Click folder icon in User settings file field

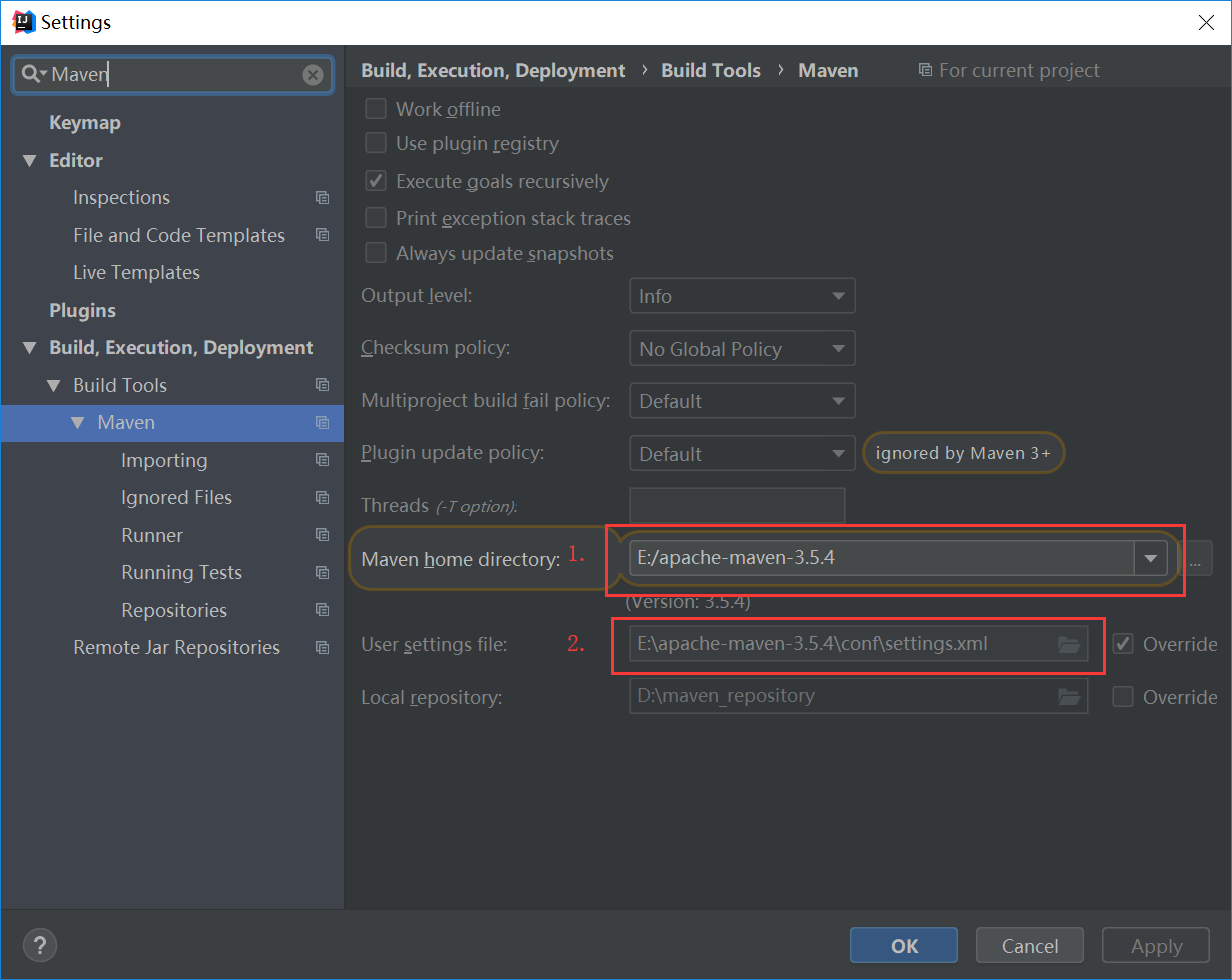coord(1069,644)
